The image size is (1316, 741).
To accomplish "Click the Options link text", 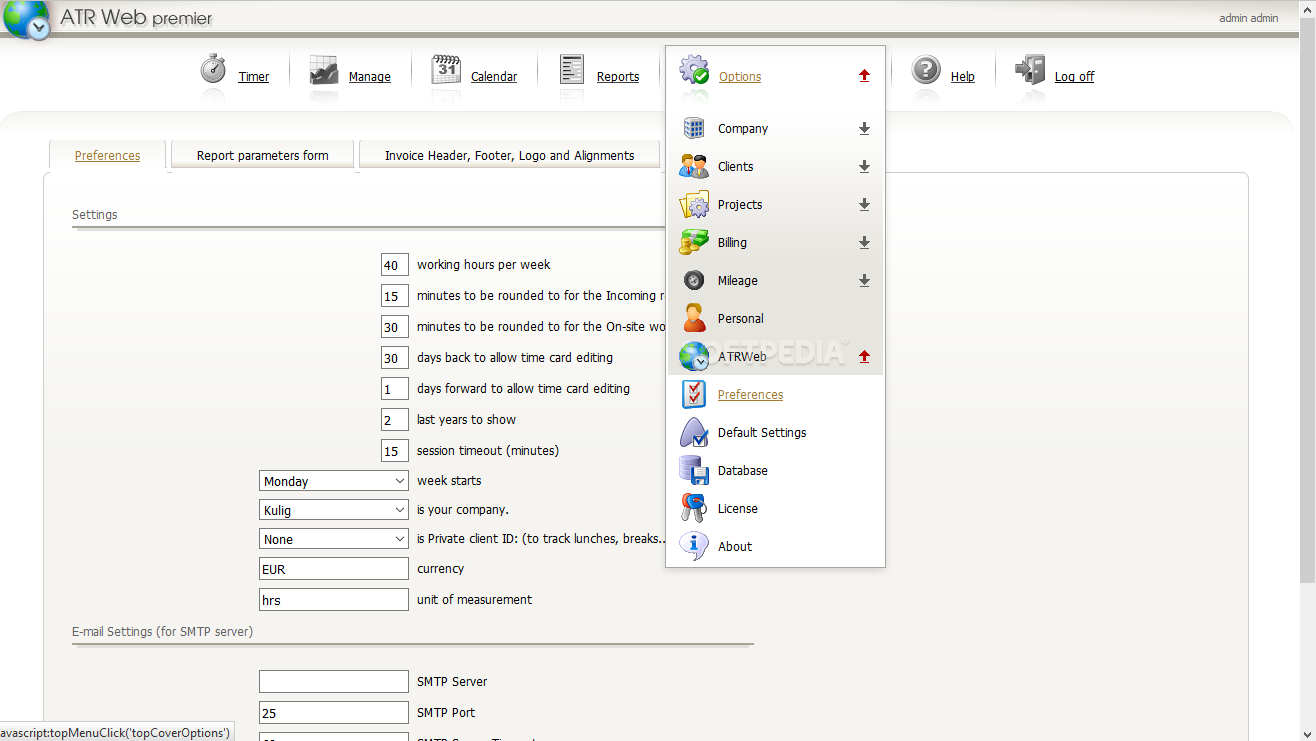I will coord(740,77).
